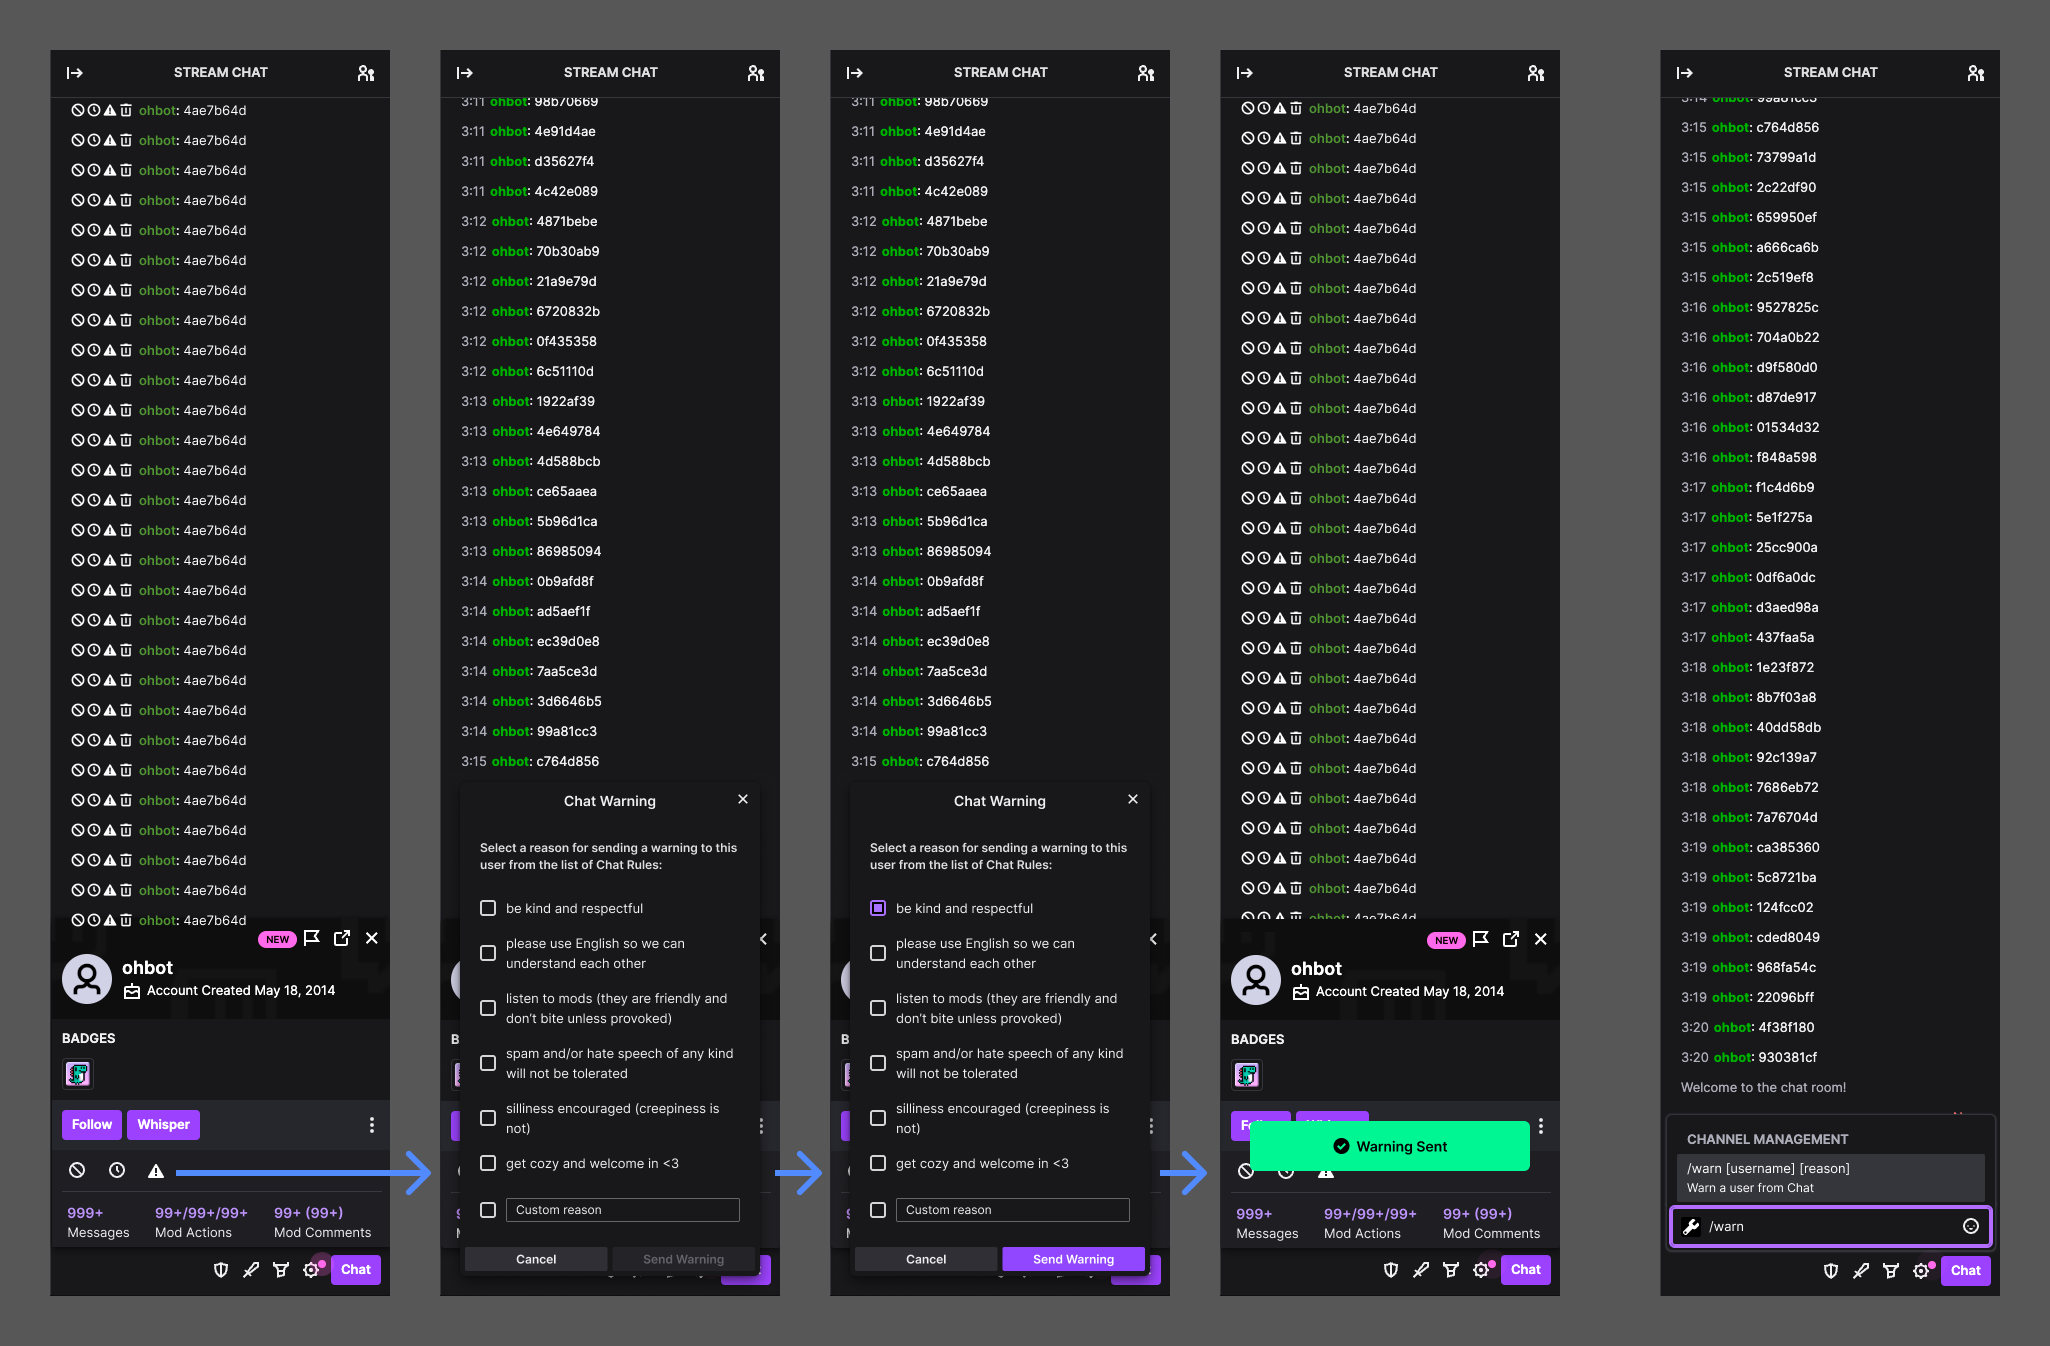Click ban icon in leftmost ohbot card
The width and height of the screenshot is (2050, 1346).
click(77, 1171)
